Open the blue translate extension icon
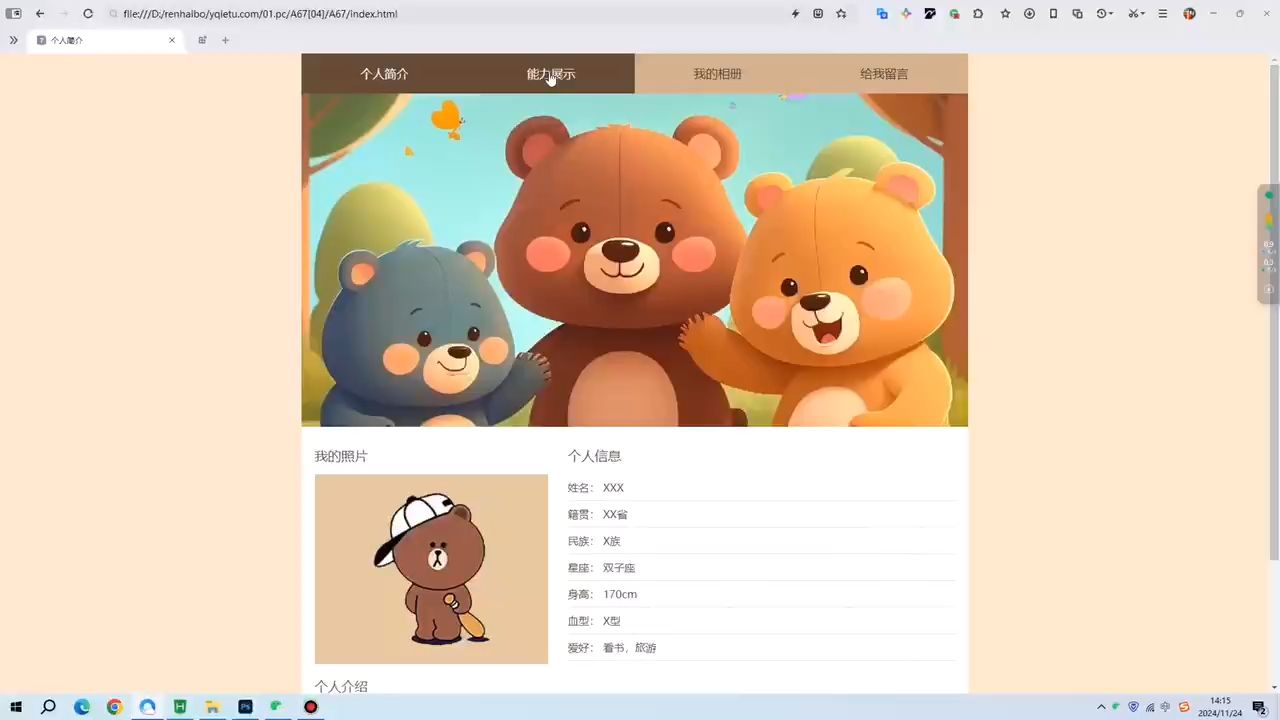This screenshot has height=720, width=1280. coord(882,14)
